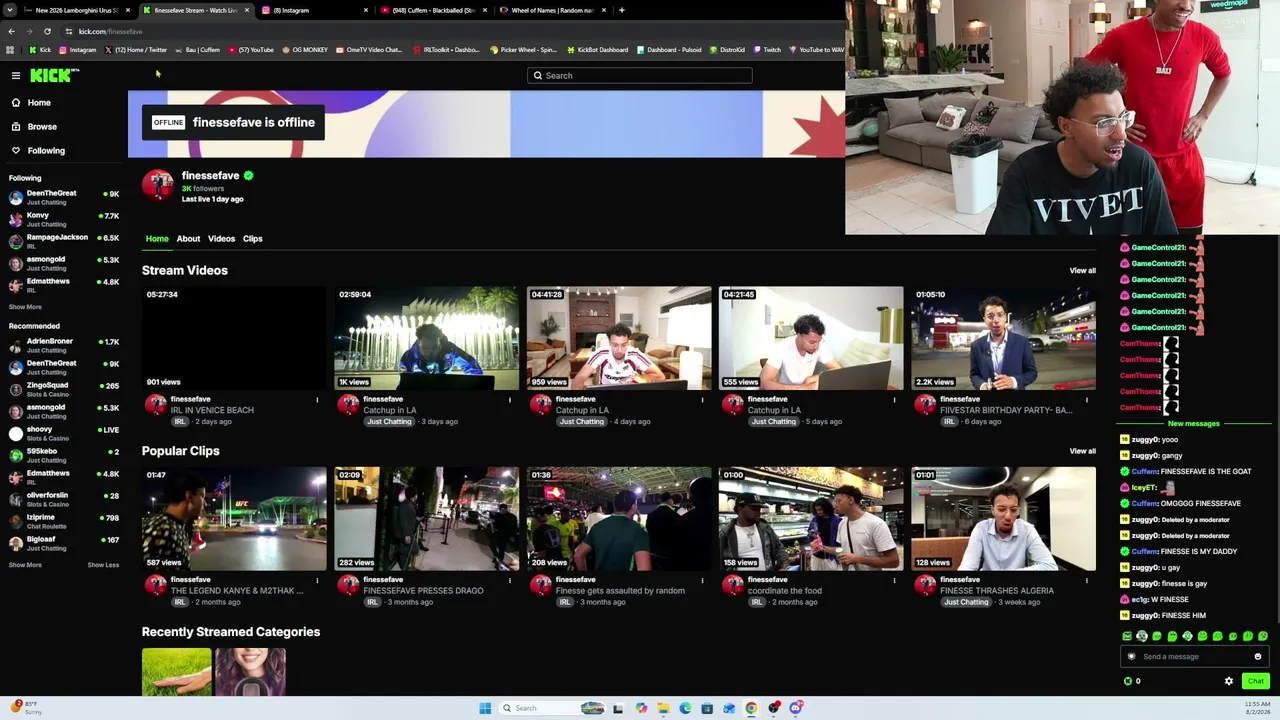Click the 'Finesse gets assaulted by random' clip title
This screenshot has width=1280, height=720.
620,591
